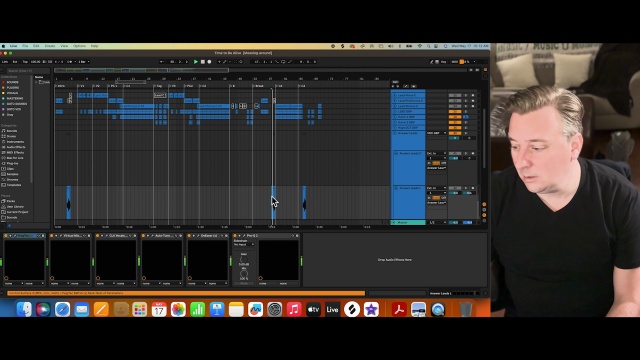
Task: Toggle Auto-Tune device activator
Action: click(x=143, y=236)
